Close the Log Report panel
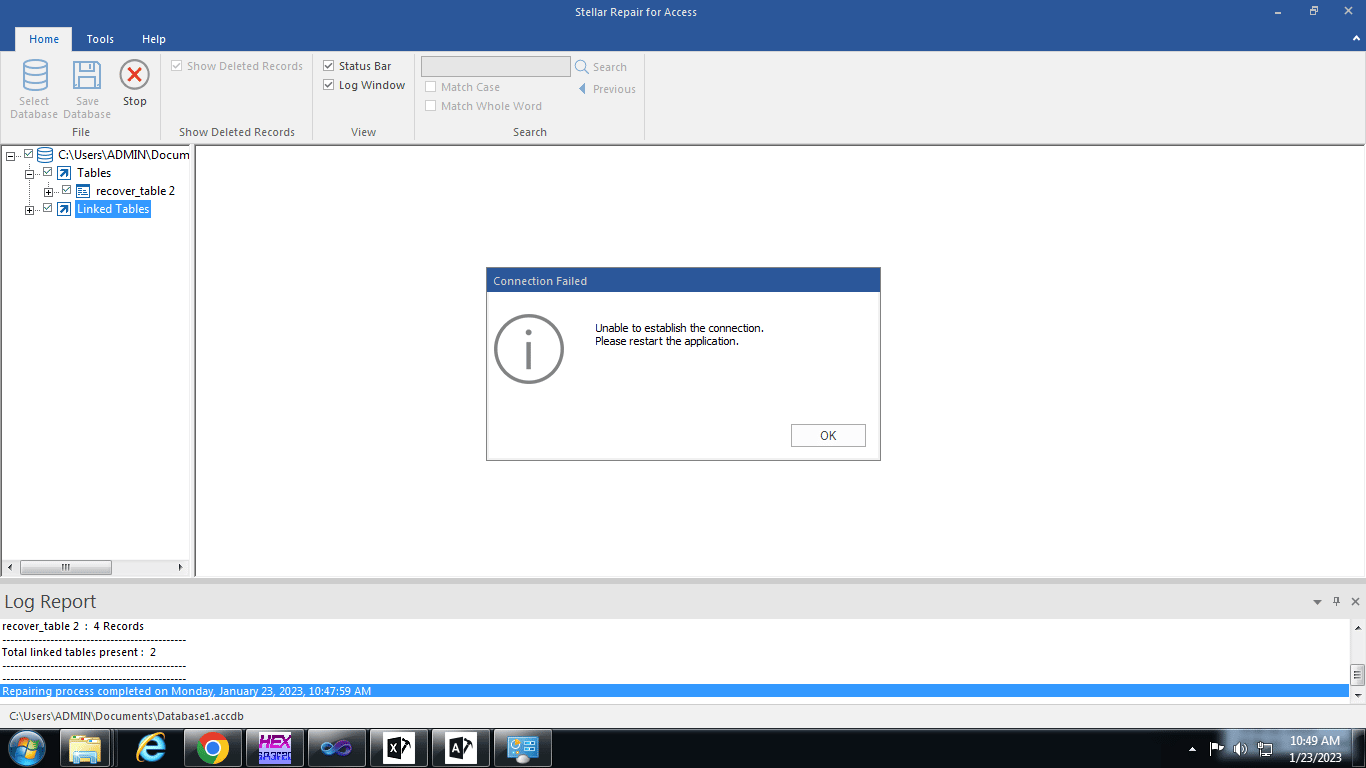The height and width of the screenshot is (768, 1366). click(1355, 602)
